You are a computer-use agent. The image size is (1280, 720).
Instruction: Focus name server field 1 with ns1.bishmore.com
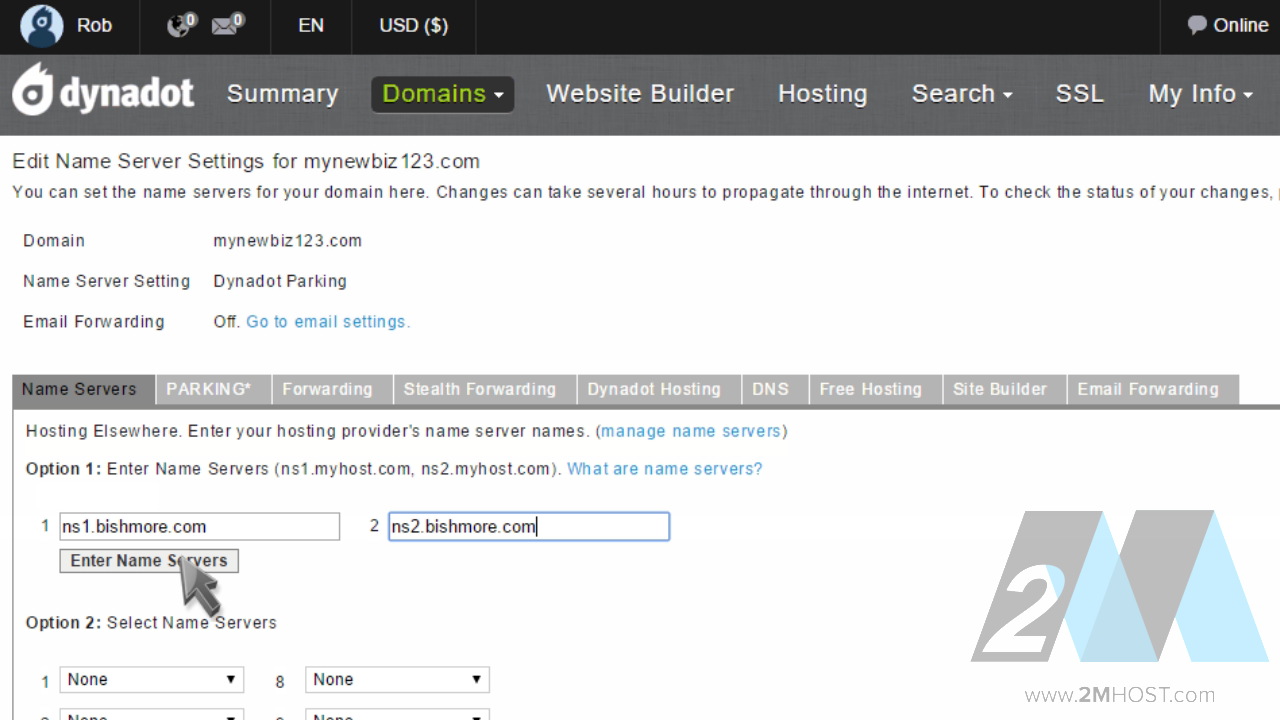(x=200, y=527)
